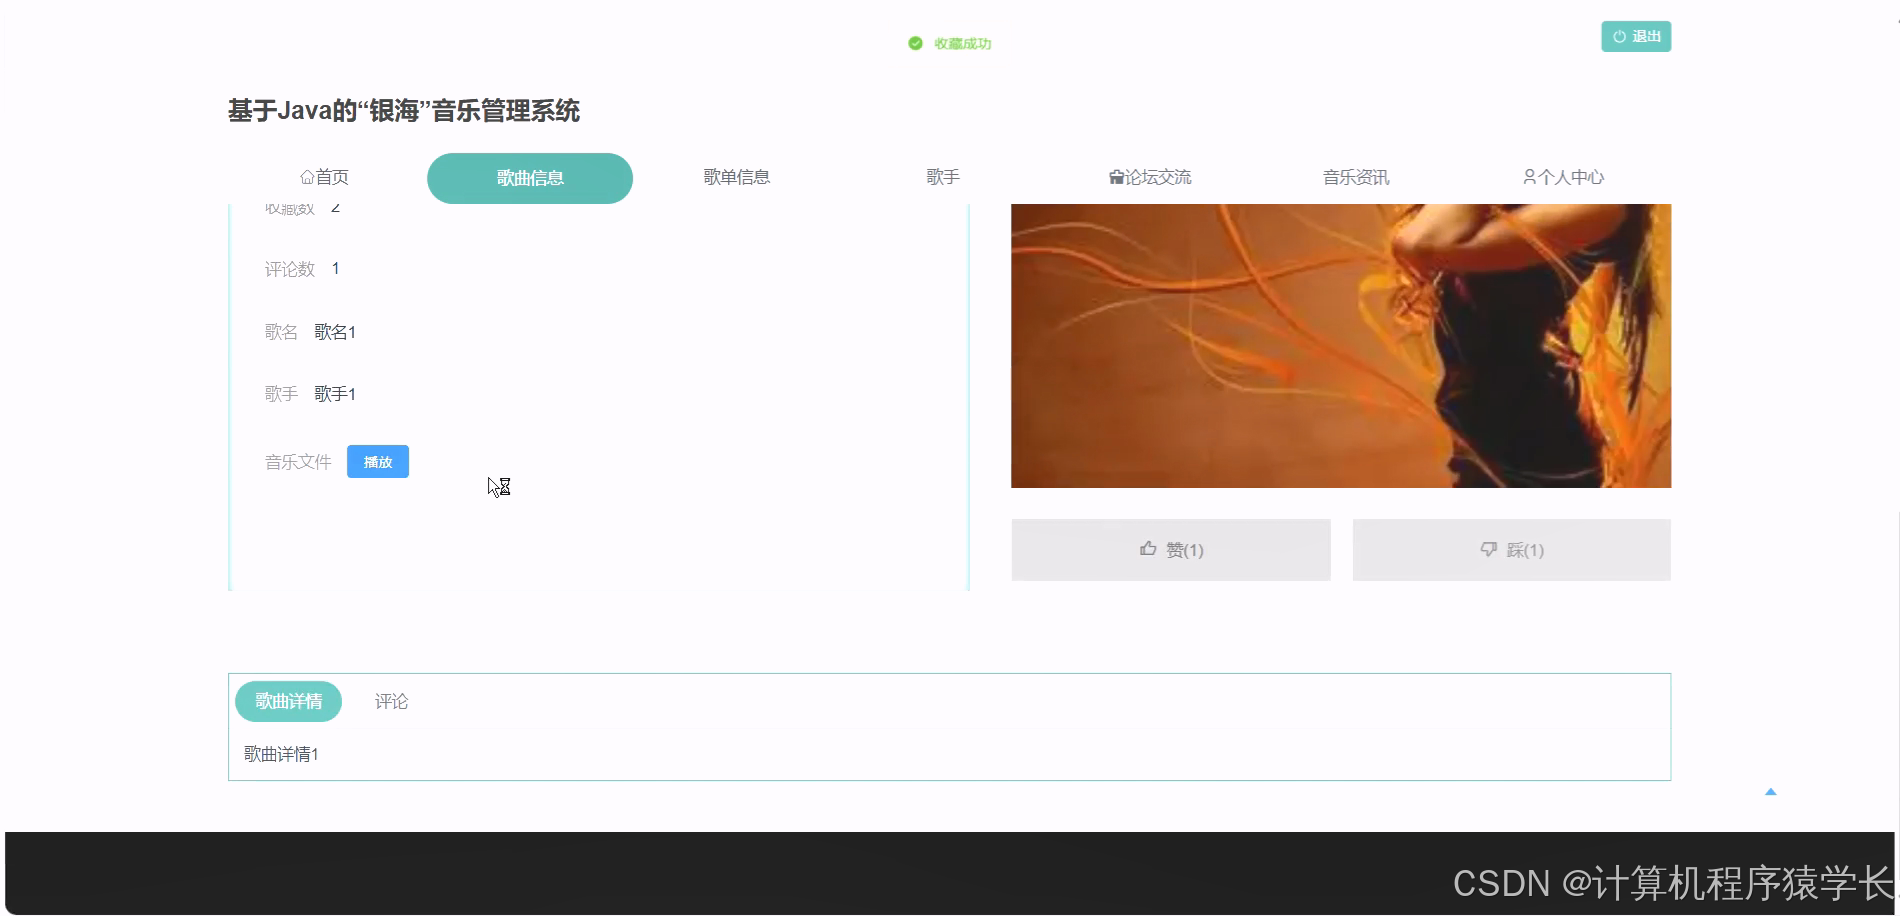This screenshot has height=916, width=1900.
Task: Click the 播放 button to play music
Action: (x=377, y=461)
